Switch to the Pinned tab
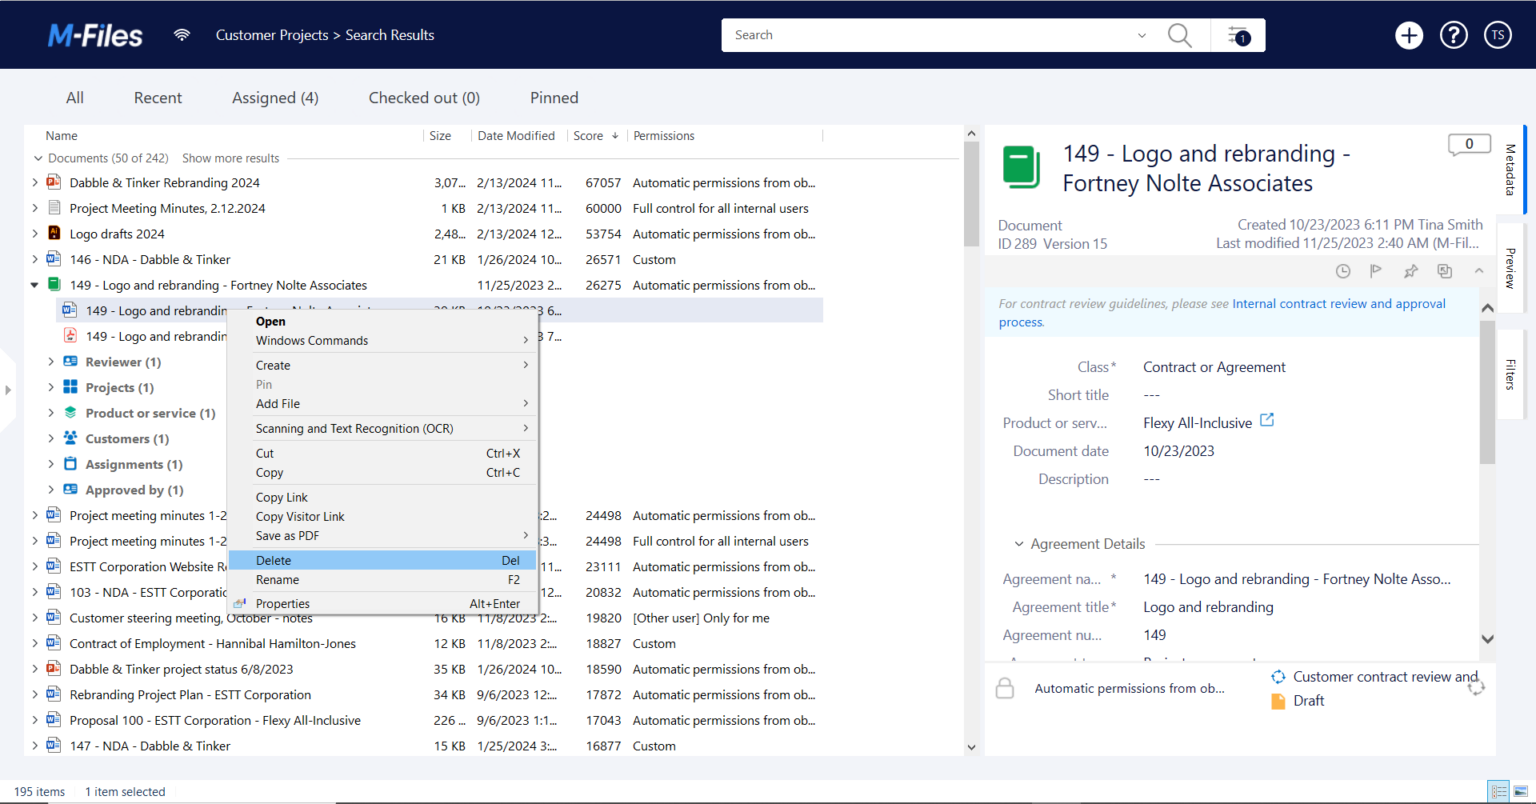 click(x=553, y=97)
